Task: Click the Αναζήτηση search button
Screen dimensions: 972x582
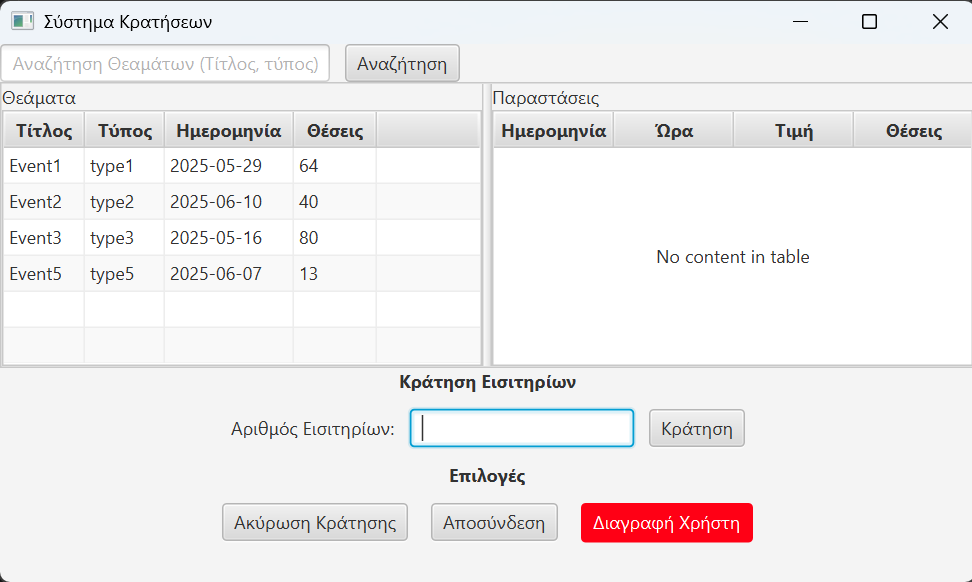Action: [401, 62]
